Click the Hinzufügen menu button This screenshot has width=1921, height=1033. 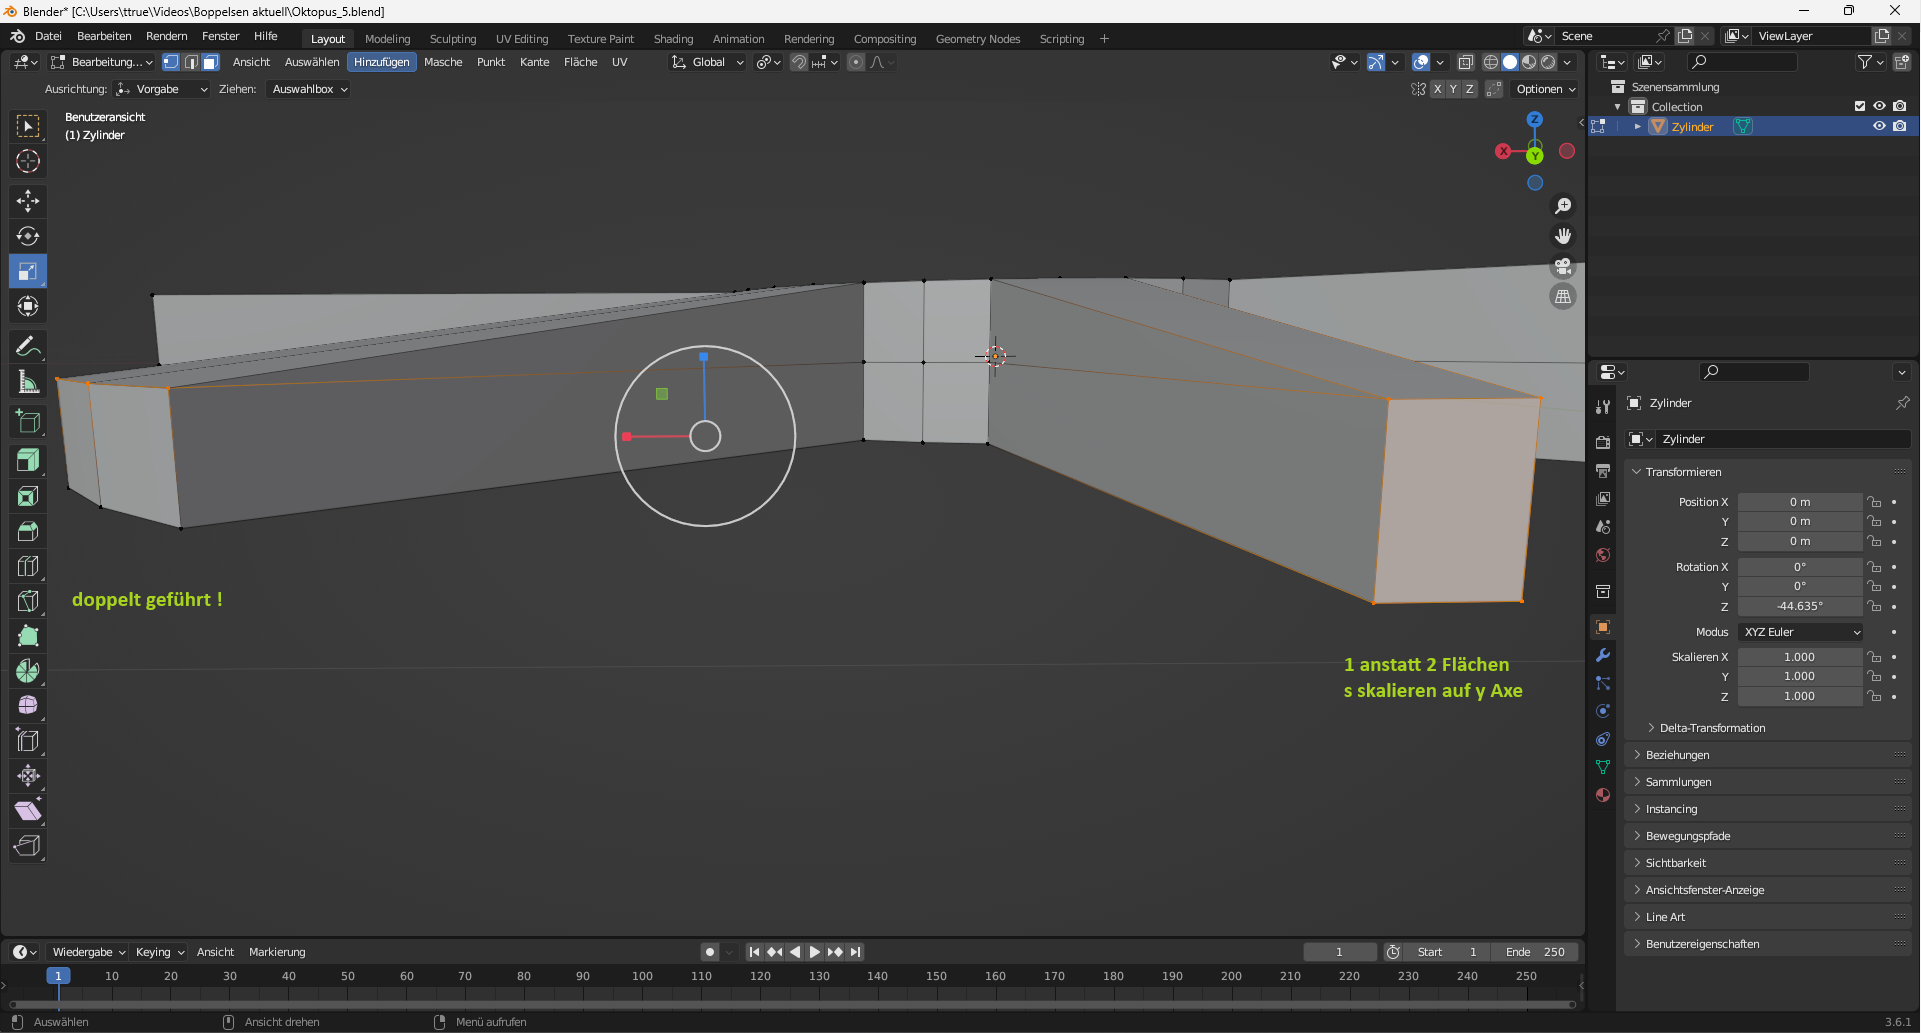tap(381, 62)
